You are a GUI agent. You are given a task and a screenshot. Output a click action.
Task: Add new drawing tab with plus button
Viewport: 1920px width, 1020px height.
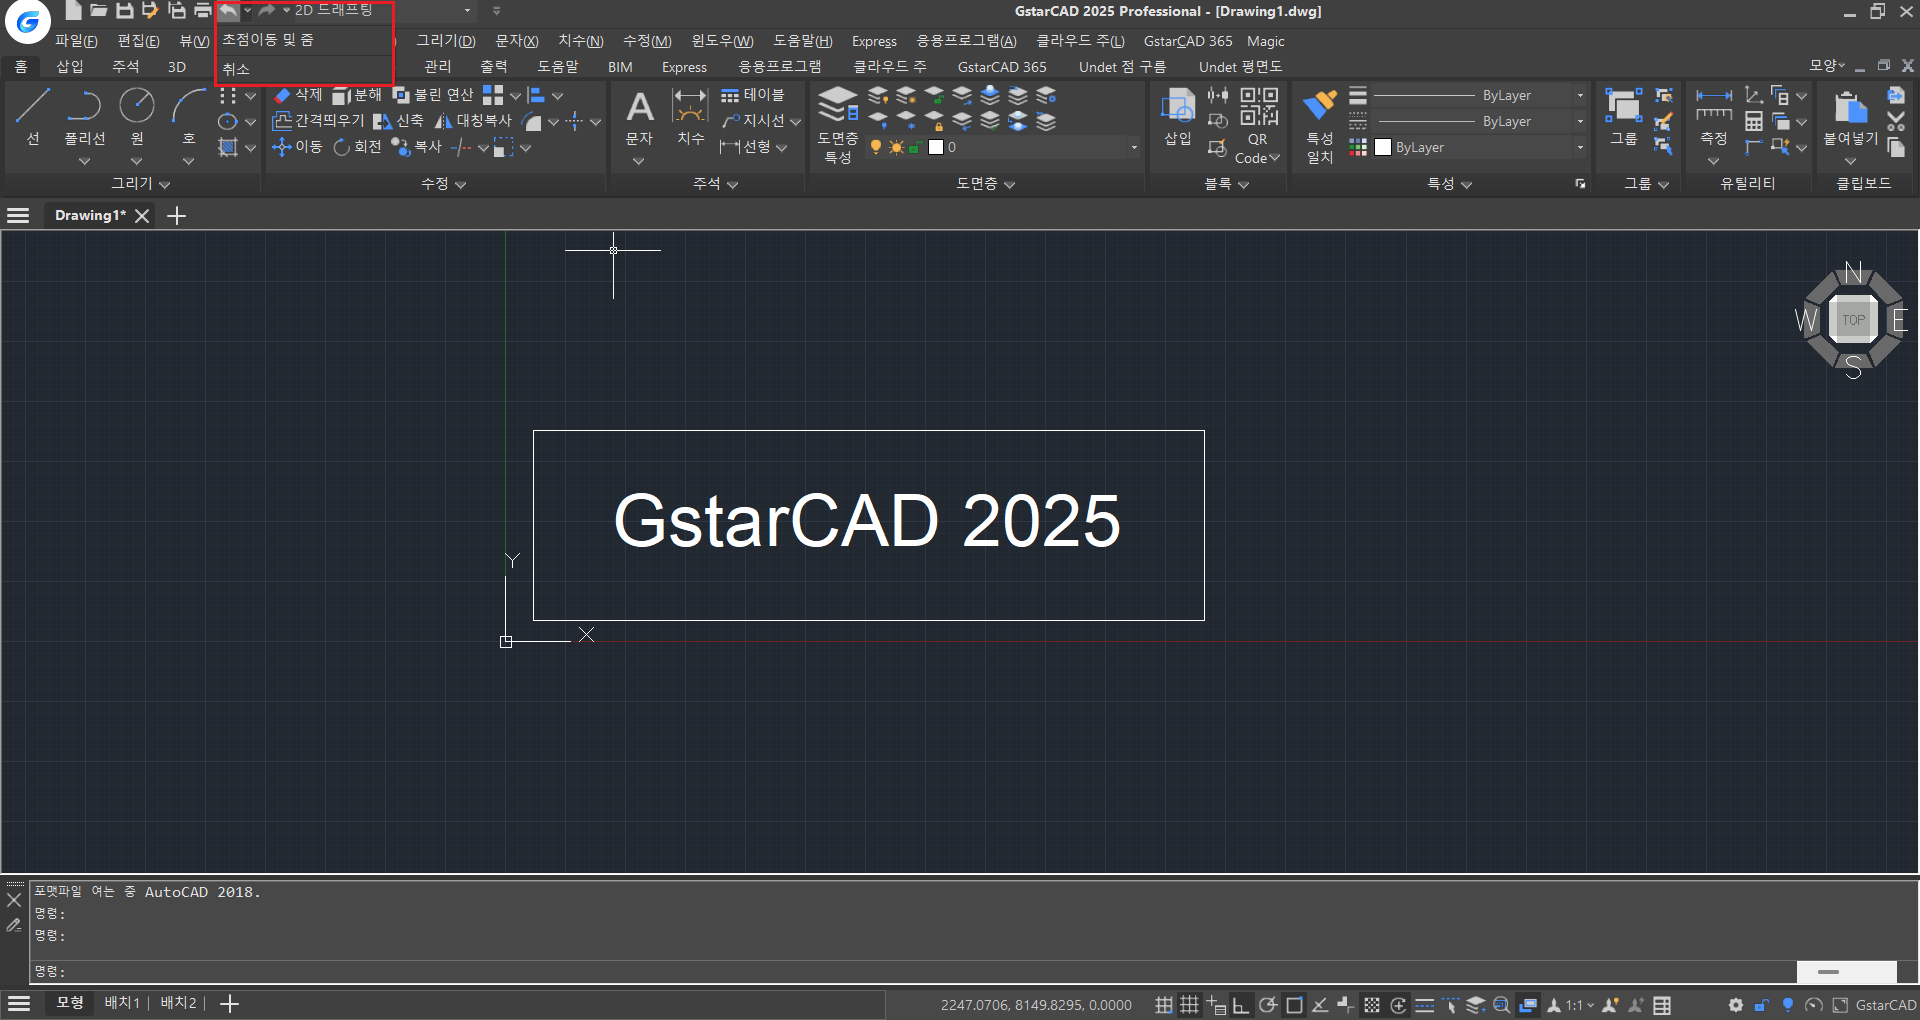(177, 216)
